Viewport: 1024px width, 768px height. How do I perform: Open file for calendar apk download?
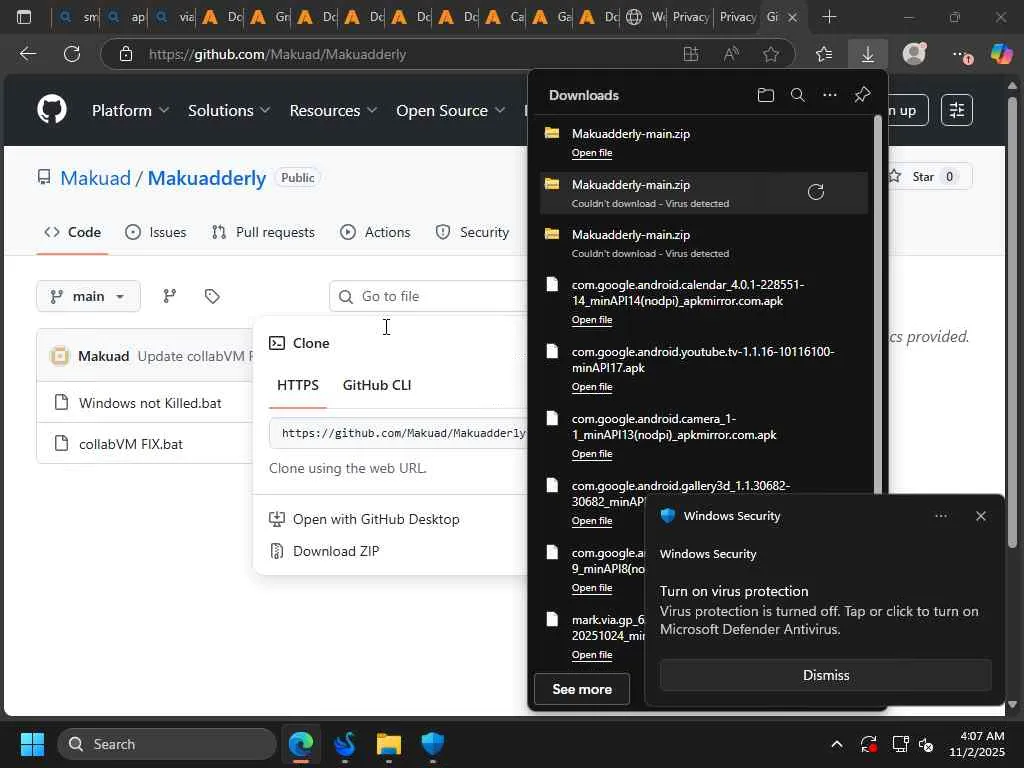592,320
